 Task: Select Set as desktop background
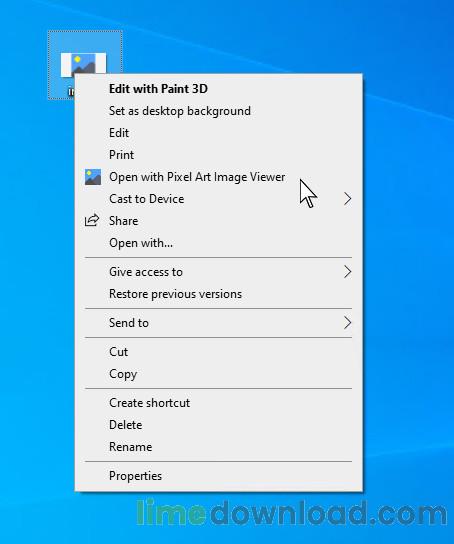(180, 111)
